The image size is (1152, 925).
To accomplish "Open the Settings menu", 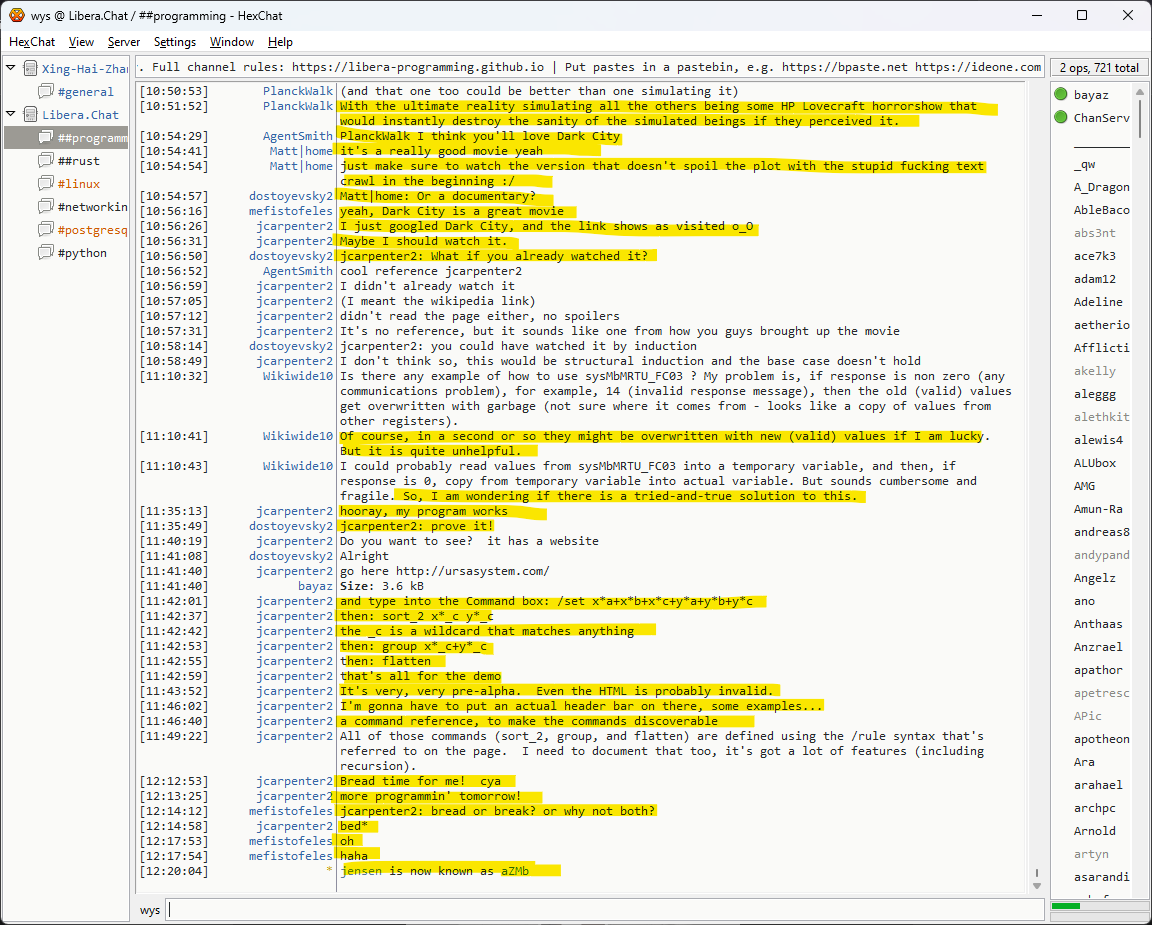I will pyautogui.click(x=175, y=42).
